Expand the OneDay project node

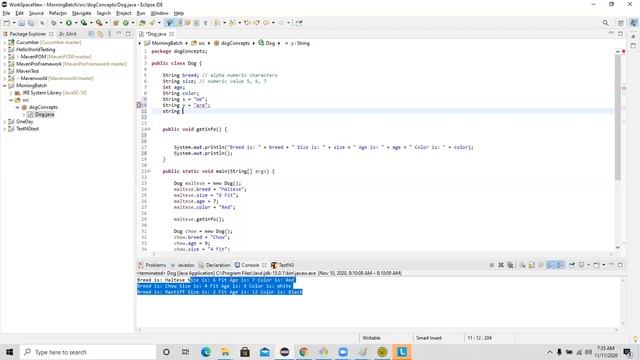(x=4, y=122)
